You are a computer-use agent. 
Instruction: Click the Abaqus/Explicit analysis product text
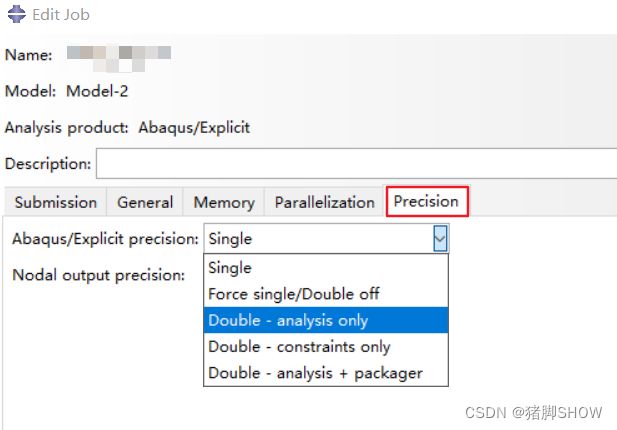point(194,127)
